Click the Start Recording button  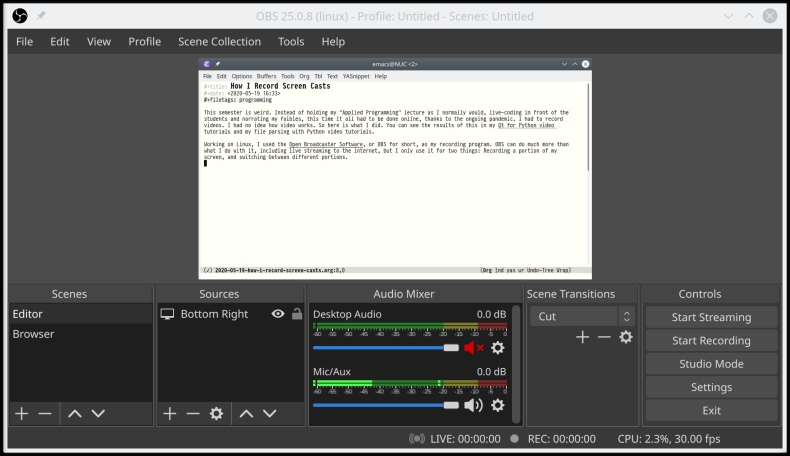tap(711, 340)
